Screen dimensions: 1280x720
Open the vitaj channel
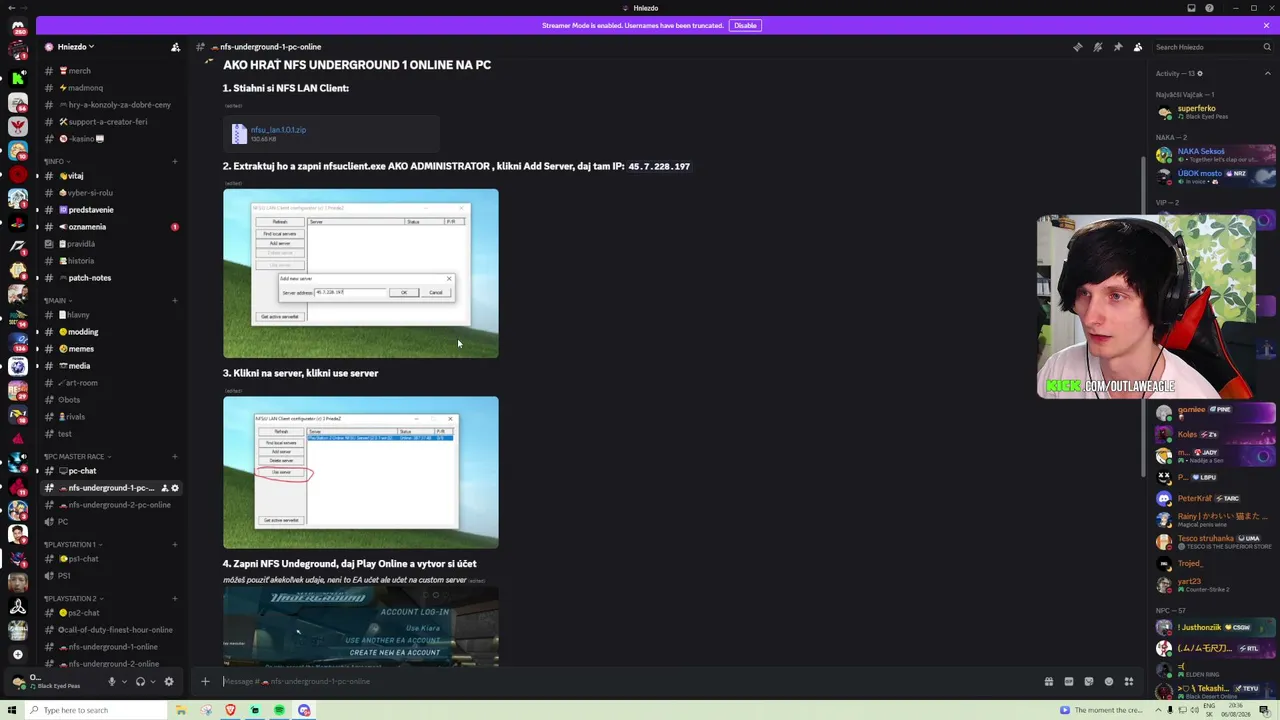112,176
